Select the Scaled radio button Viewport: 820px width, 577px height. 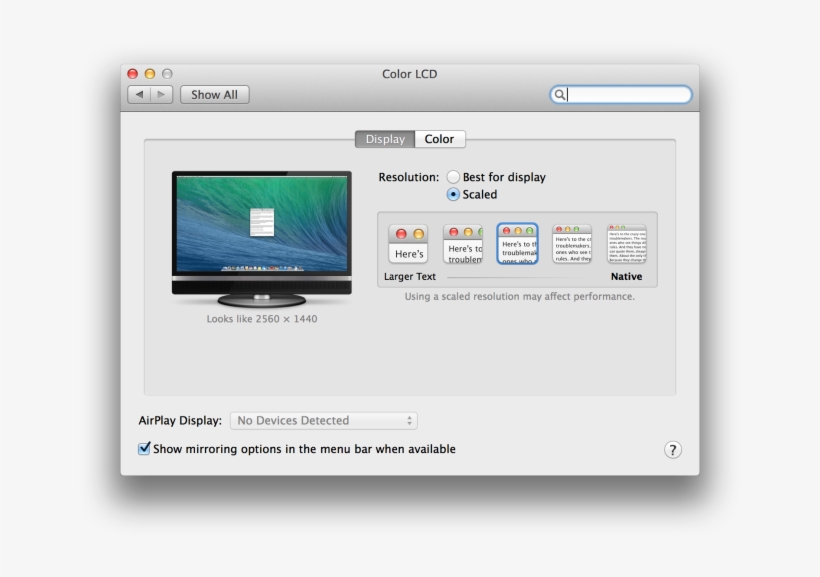(456, 195)
